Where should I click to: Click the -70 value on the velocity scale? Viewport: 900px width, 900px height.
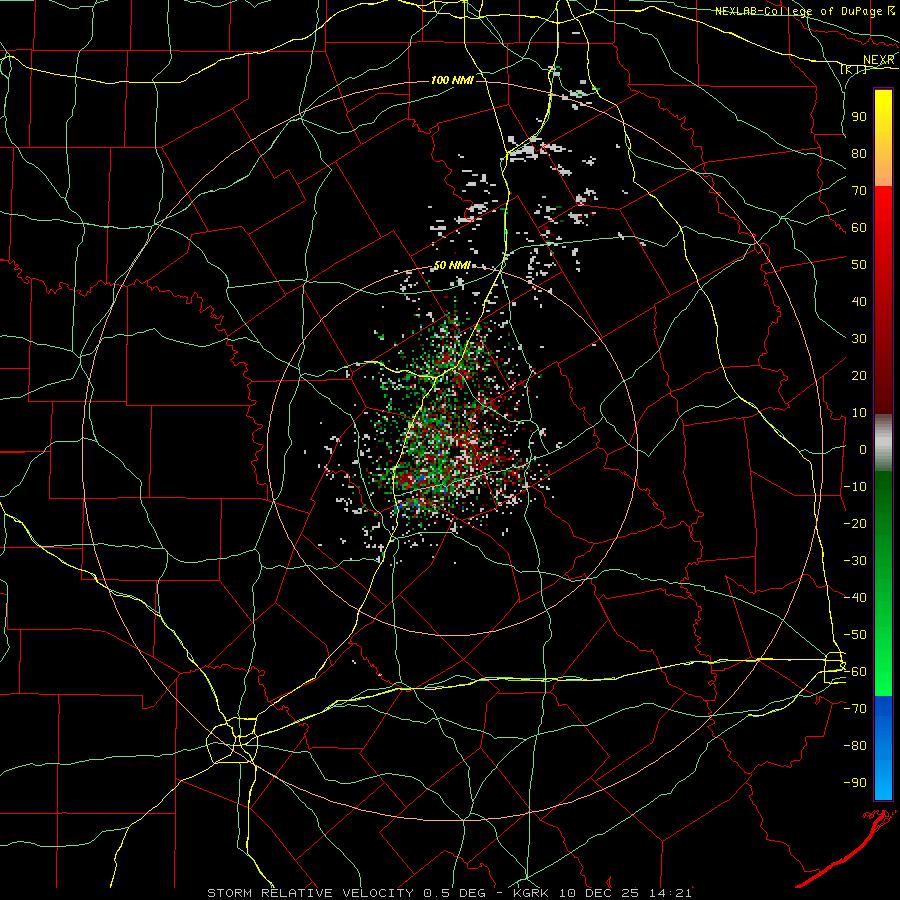[x=855, y=709]
